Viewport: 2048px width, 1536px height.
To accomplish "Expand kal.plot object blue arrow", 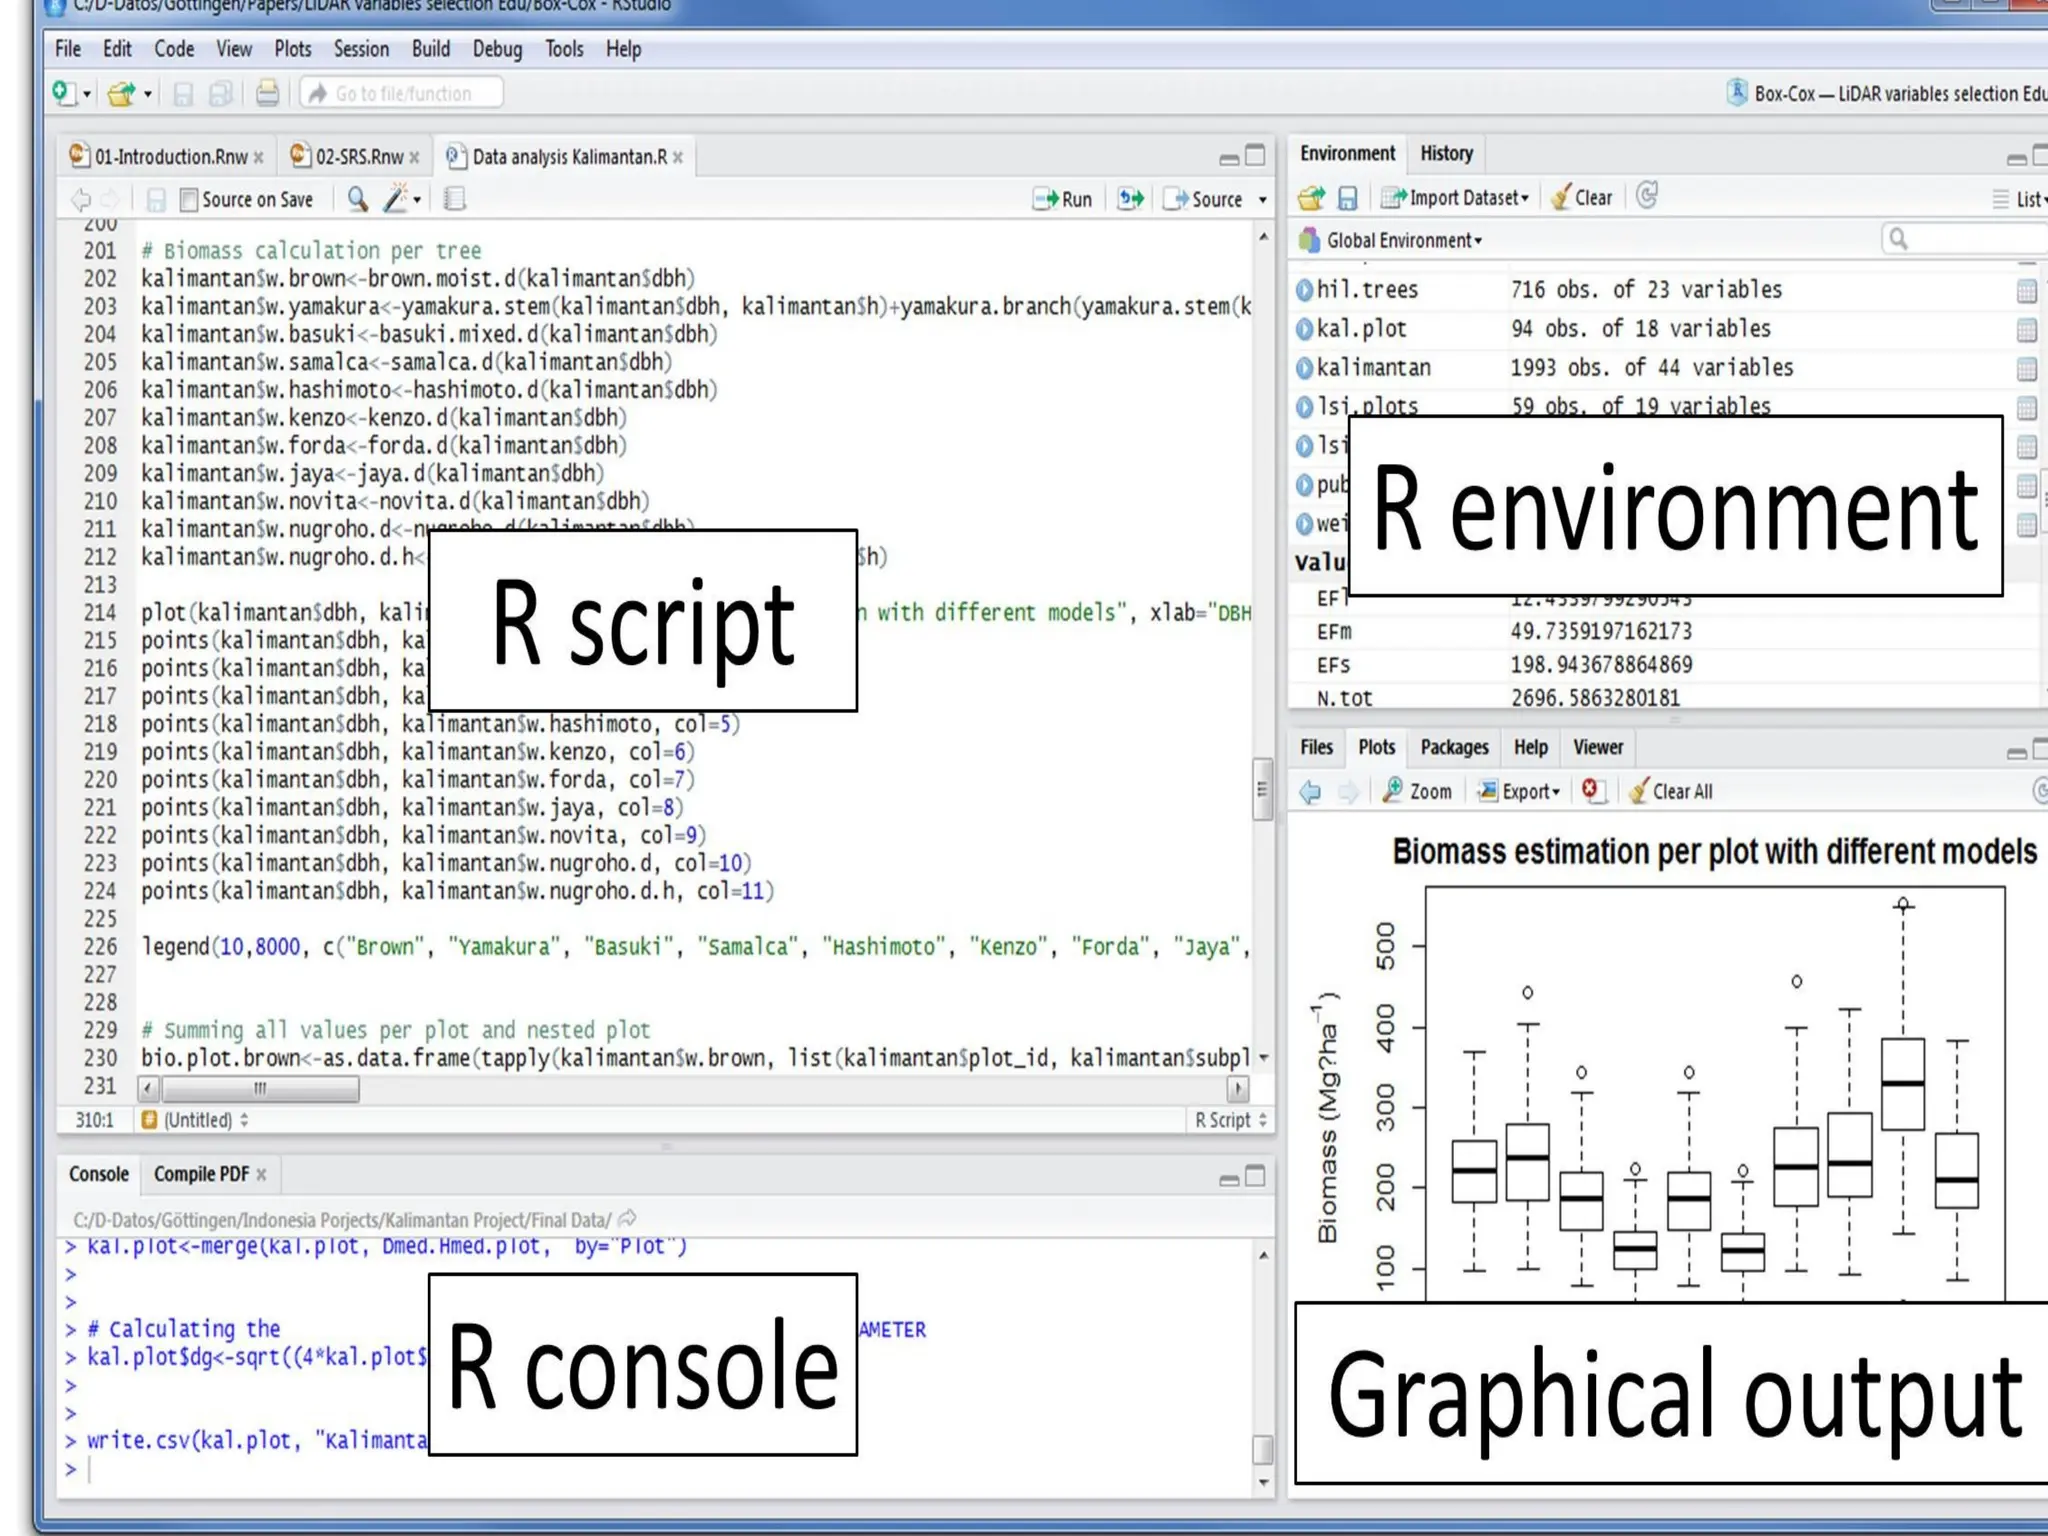I will pos(1304,329).
